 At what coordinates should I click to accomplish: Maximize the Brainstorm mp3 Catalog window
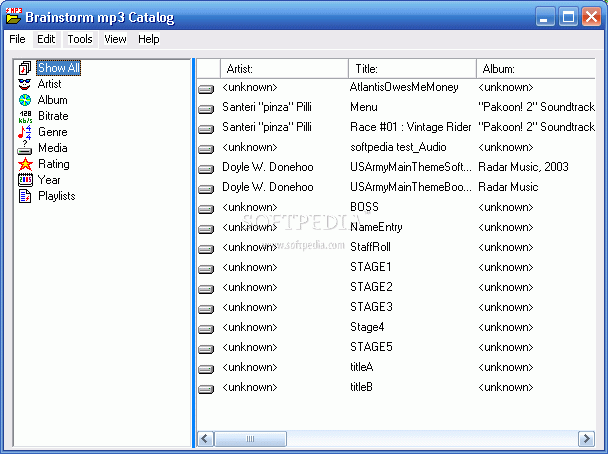(568, 17)
